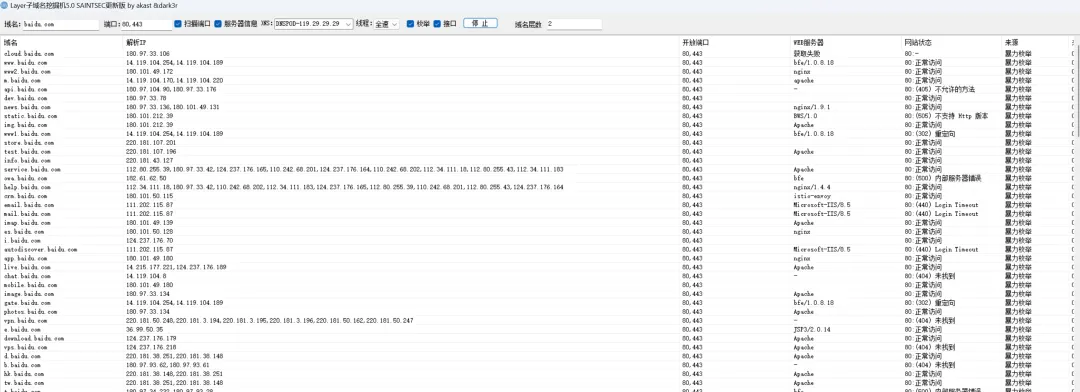Viewport: 1080px width, 392px height.
Task: Click the Layer app icon in title bar
Action: 5,5
